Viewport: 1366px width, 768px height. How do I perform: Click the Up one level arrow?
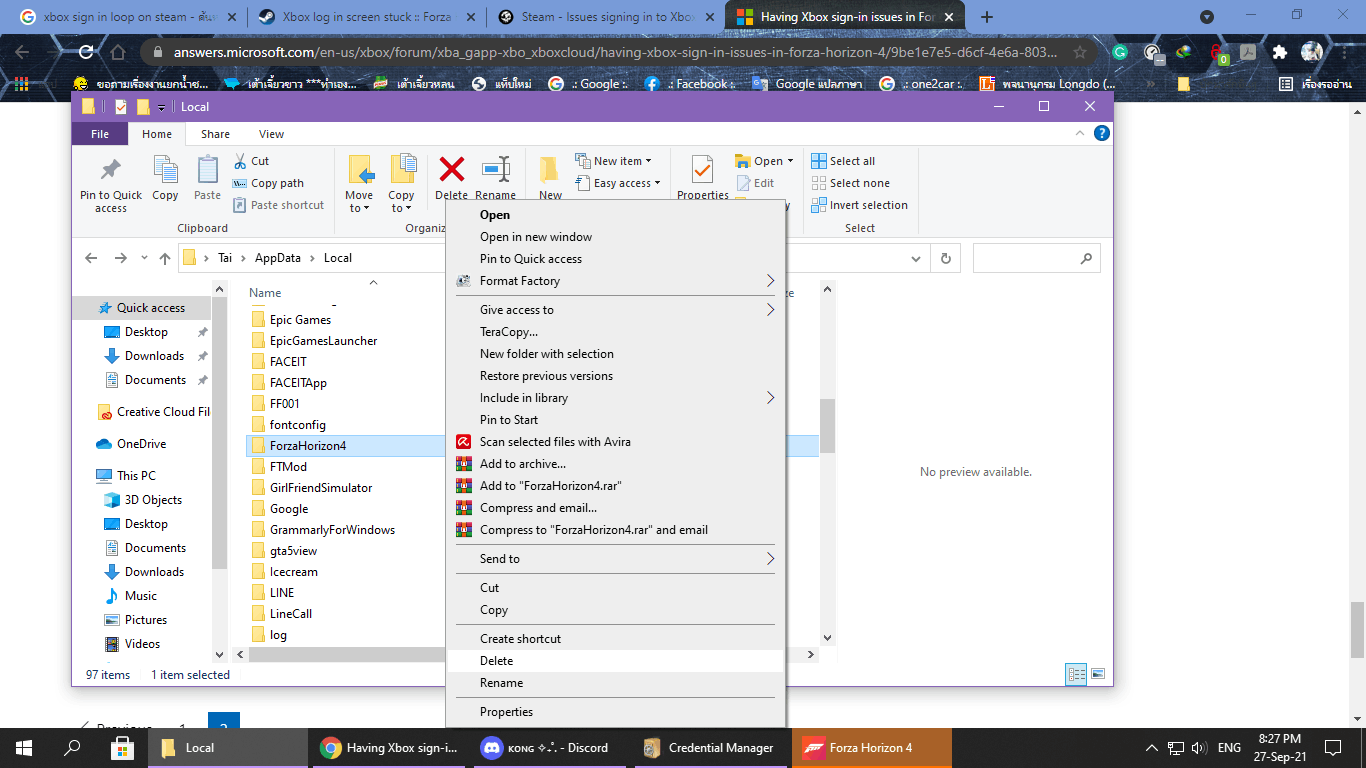pos(165,258)
